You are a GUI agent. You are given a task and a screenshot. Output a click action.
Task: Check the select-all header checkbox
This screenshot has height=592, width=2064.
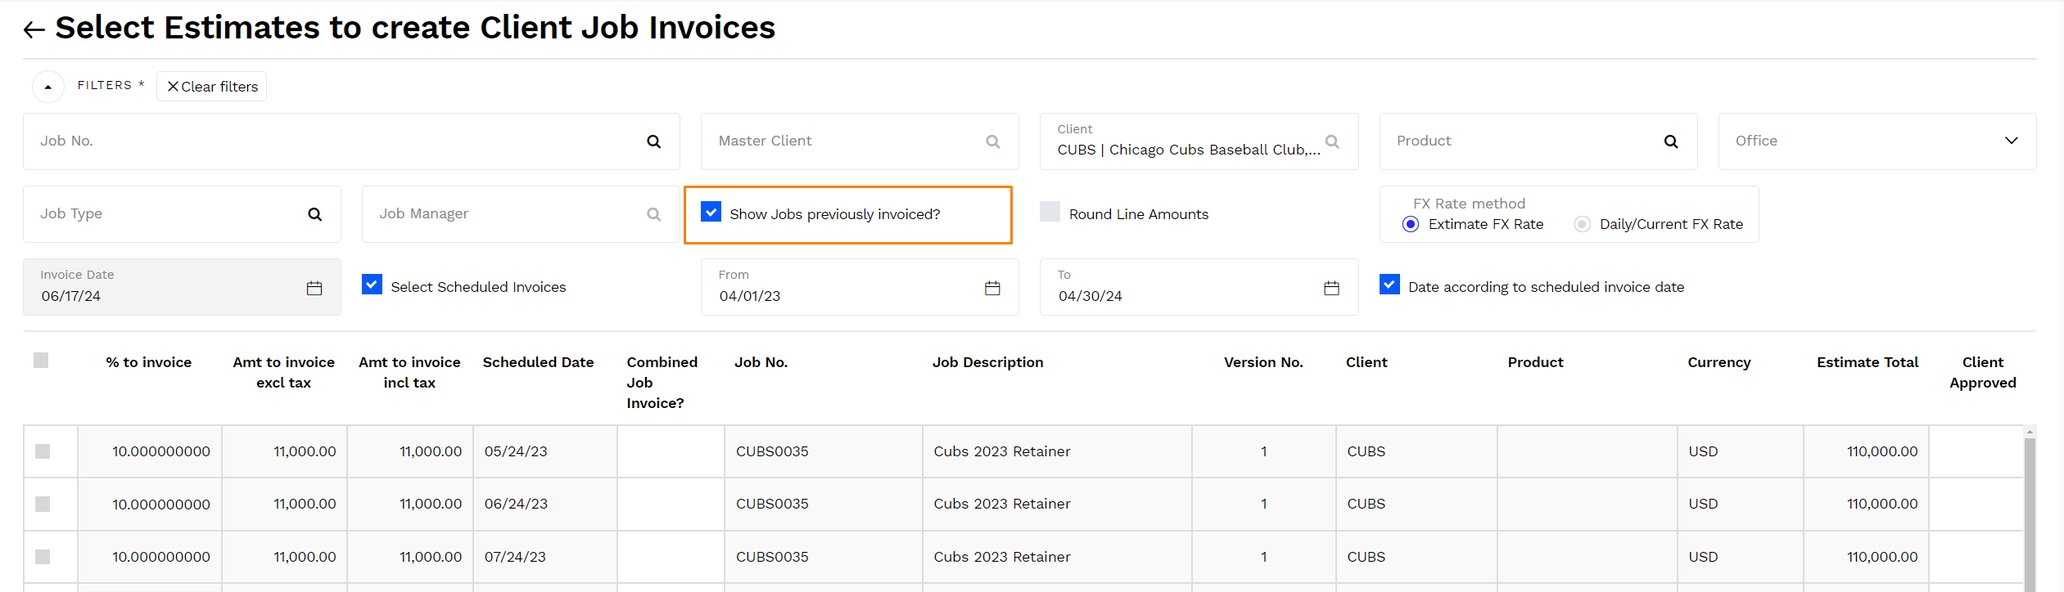point(41,360)
